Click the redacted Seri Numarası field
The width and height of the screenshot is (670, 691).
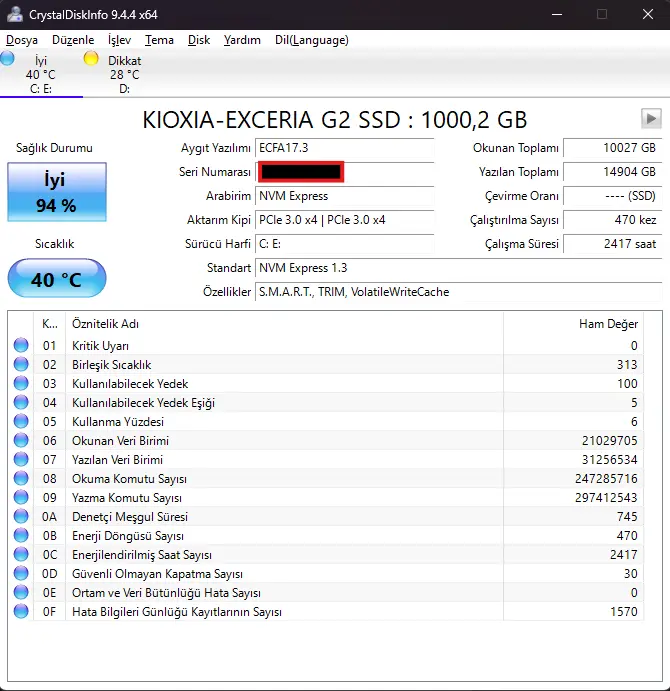[345, 172]
